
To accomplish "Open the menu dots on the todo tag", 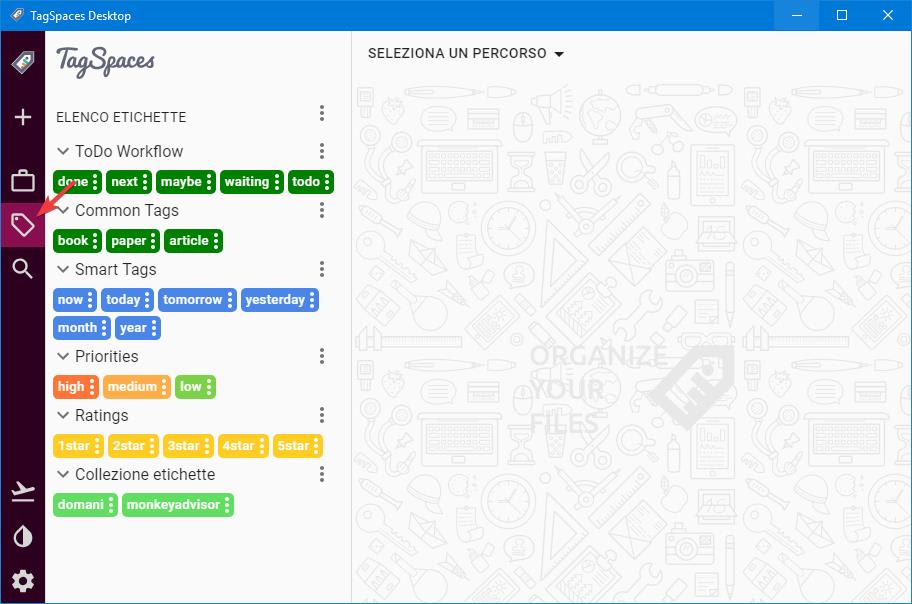I will pos(327,182).
